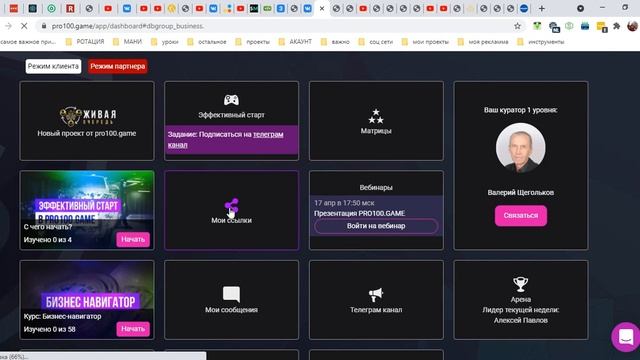The image size is (640, 360).
Task: Switch to Режим партнера mode
Action: [118, 66]
